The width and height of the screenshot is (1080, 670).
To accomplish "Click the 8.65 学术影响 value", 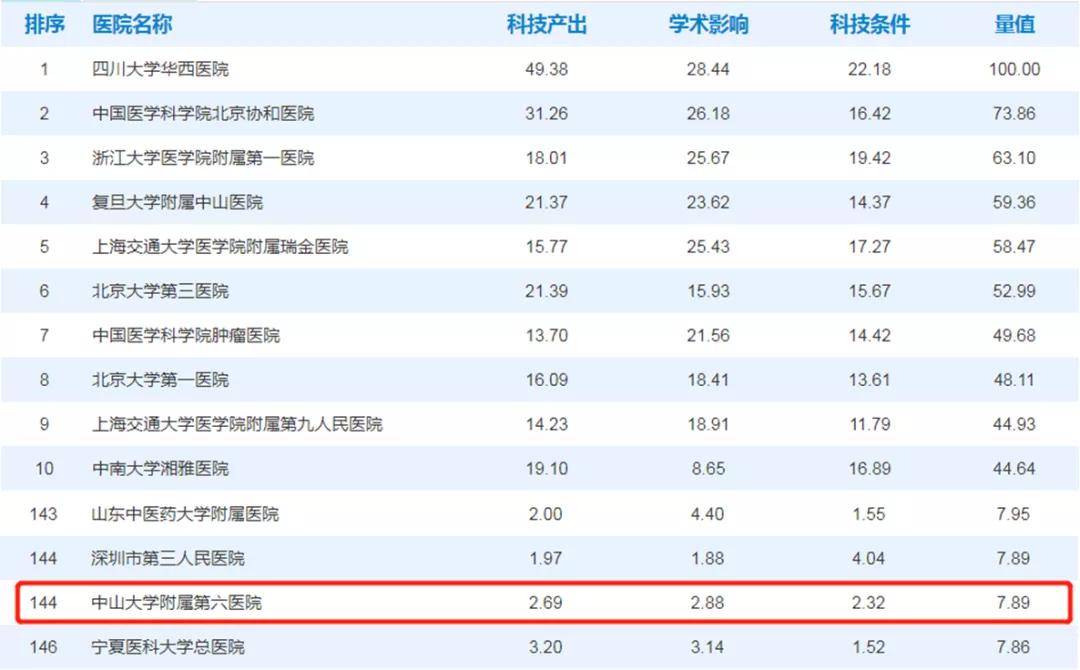I will [708, 469].
